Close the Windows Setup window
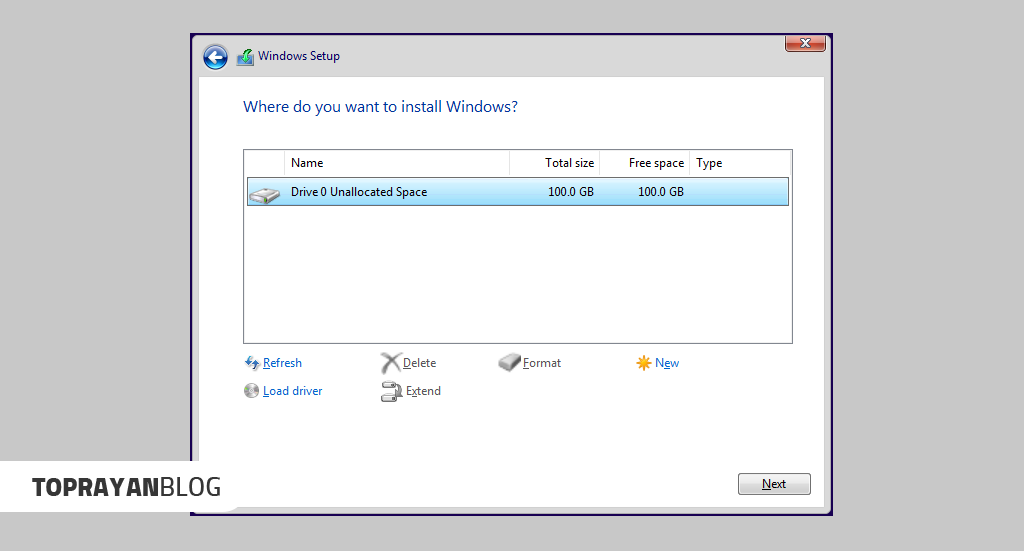 coord(805,43)
